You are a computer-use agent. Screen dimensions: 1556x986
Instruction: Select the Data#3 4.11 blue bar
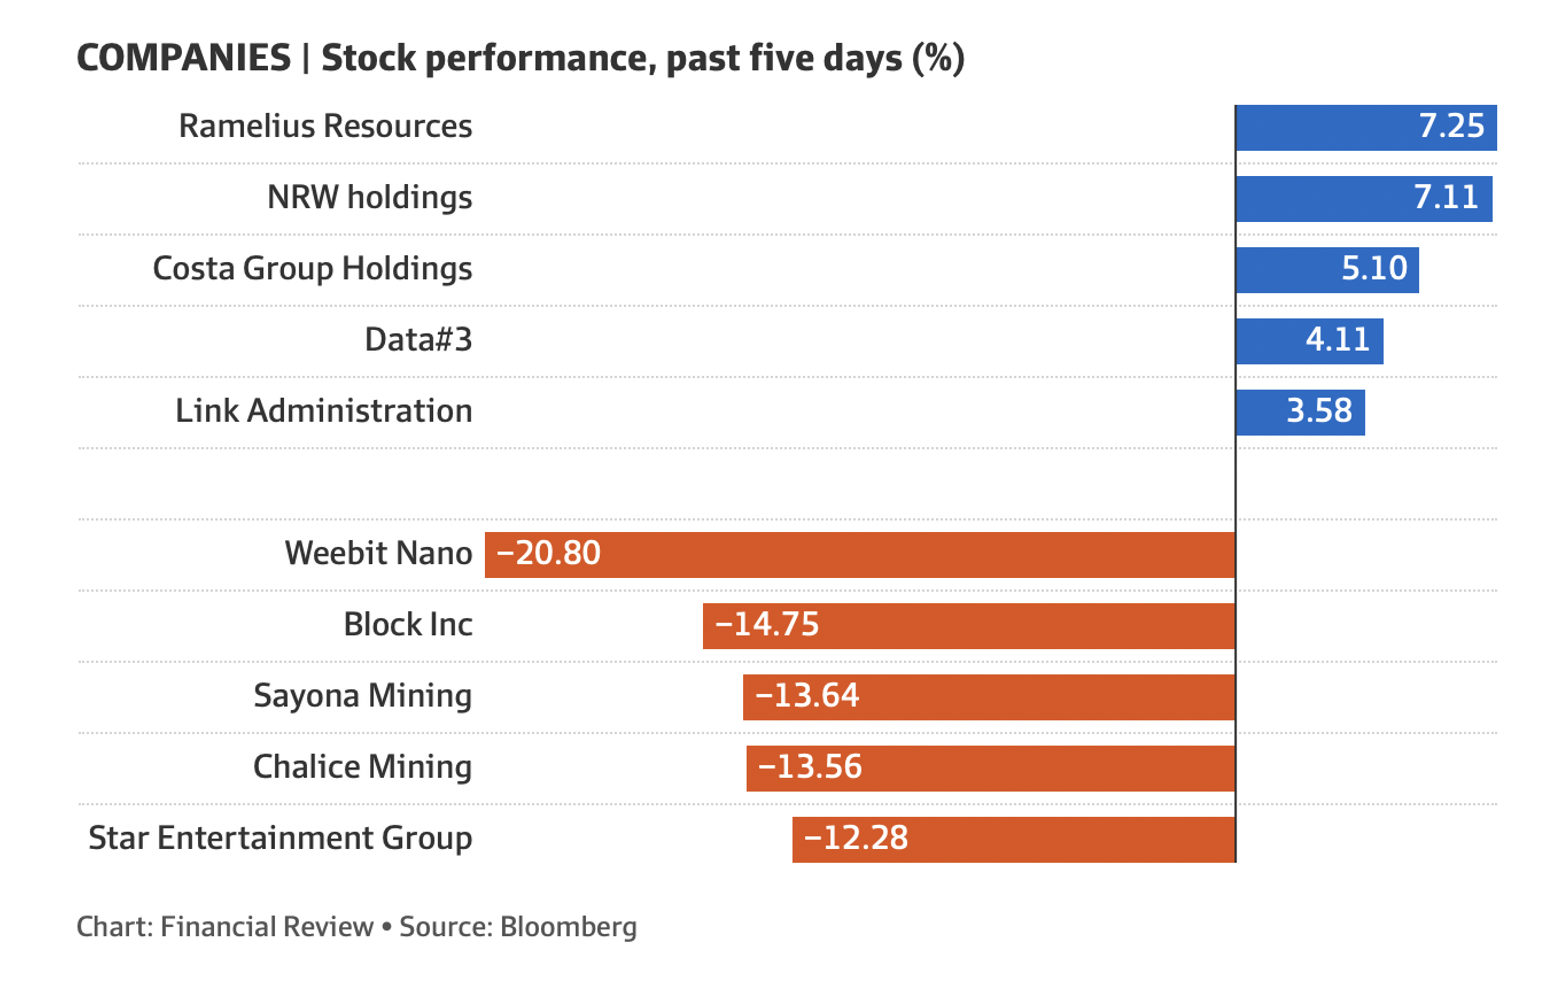coord(1309,340)
